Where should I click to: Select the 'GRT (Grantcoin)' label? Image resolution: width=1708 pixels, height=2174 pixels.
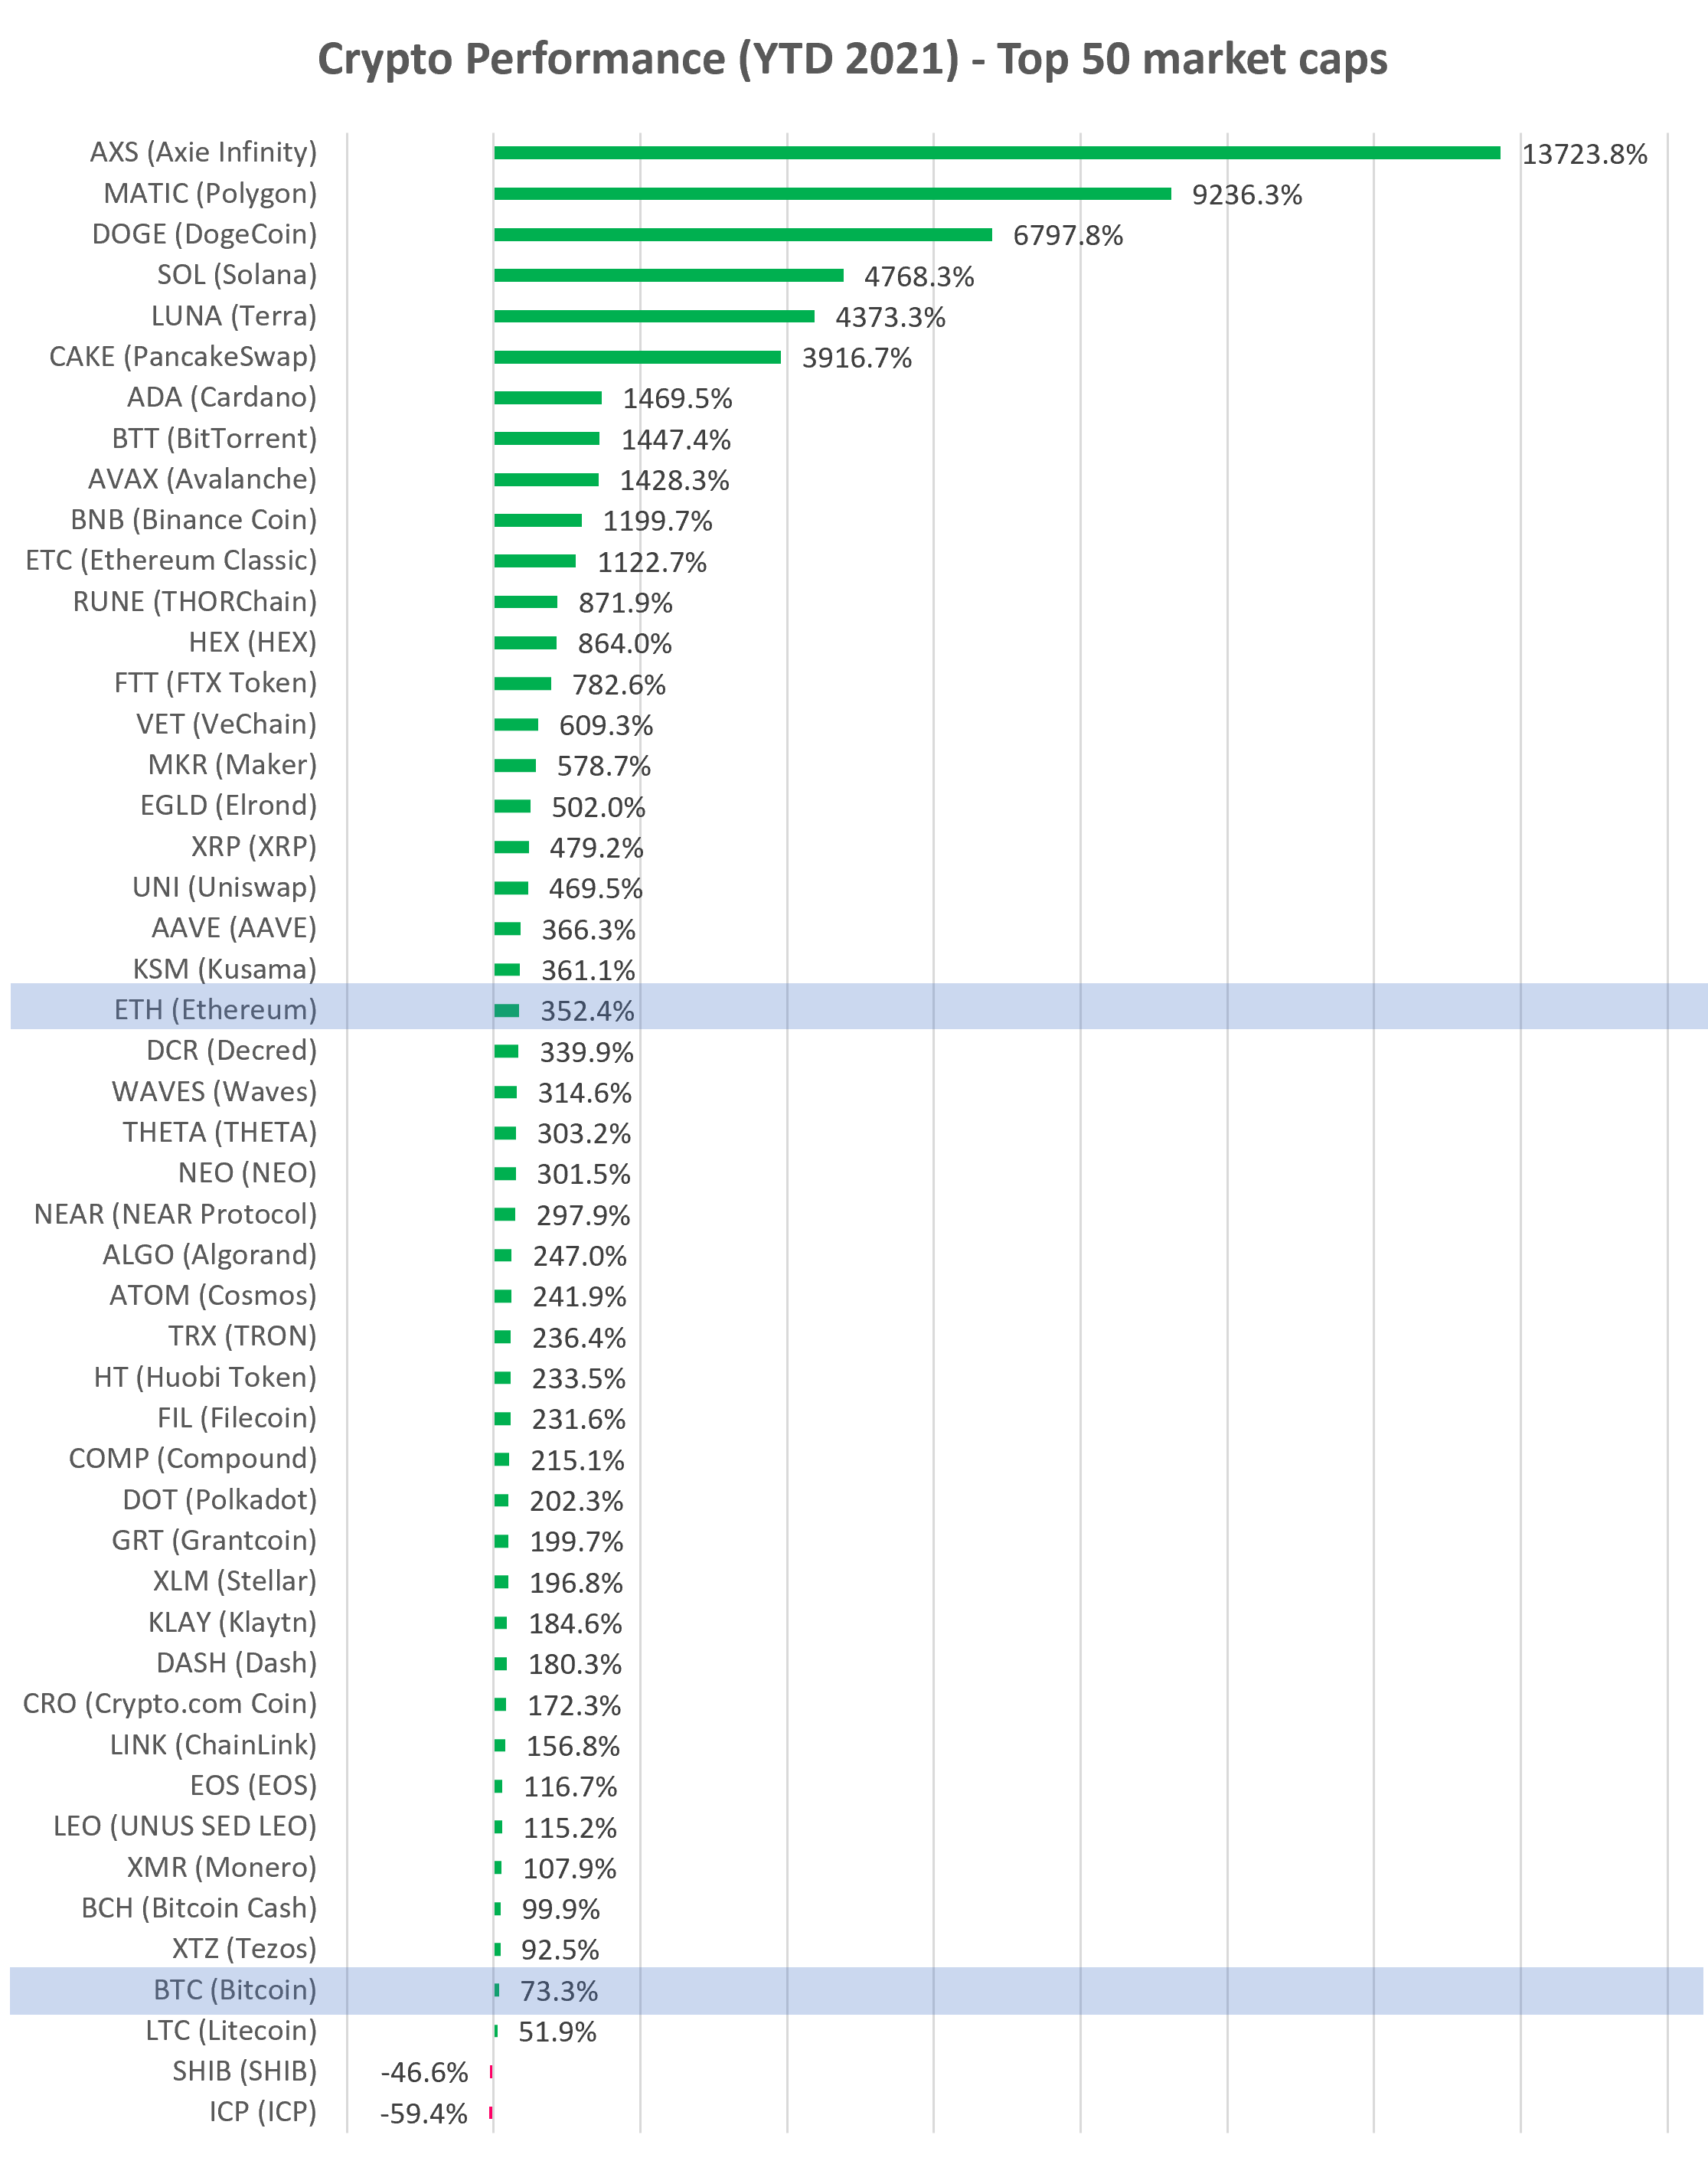[x=214, y=1540]
